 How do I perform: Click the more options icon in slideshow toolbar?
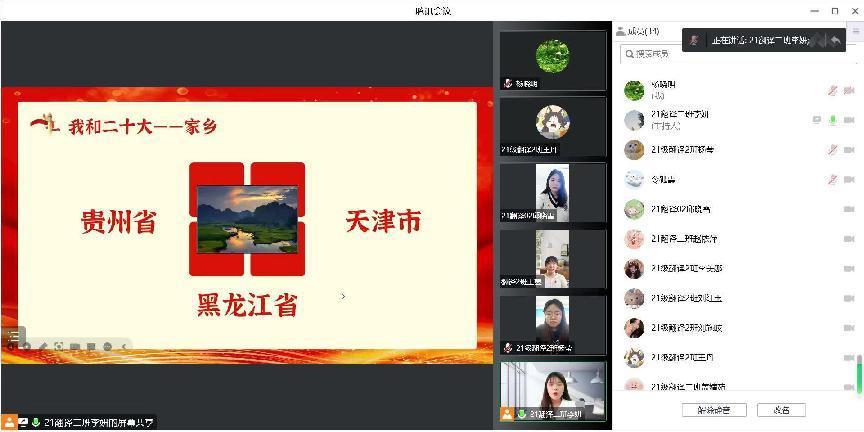click(107, 346)
